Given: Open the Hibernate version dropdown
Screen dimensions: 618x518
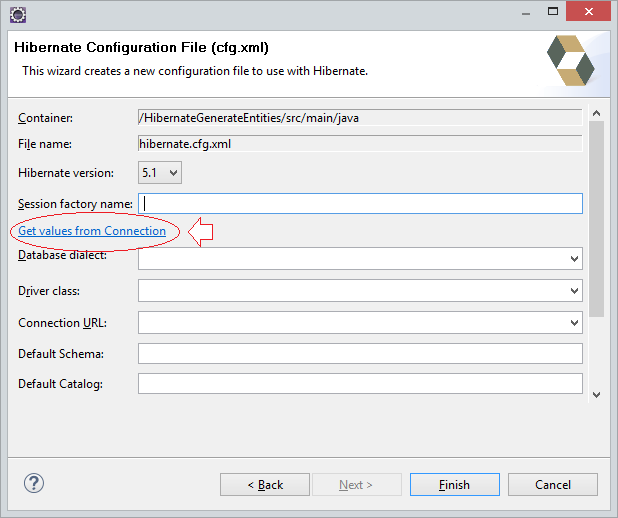Looking at the screenshot, I should tap(160, 173).
